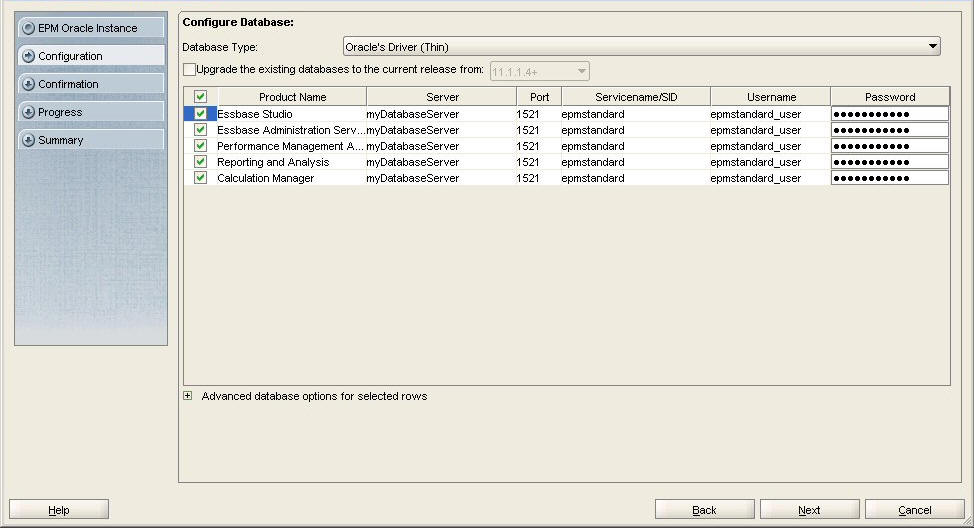Image resolution: width=974 pixels, height=528 pixels.
Task: Click myDatabaseServer in Reporting and Analysis row
Action: pos(441,162)
